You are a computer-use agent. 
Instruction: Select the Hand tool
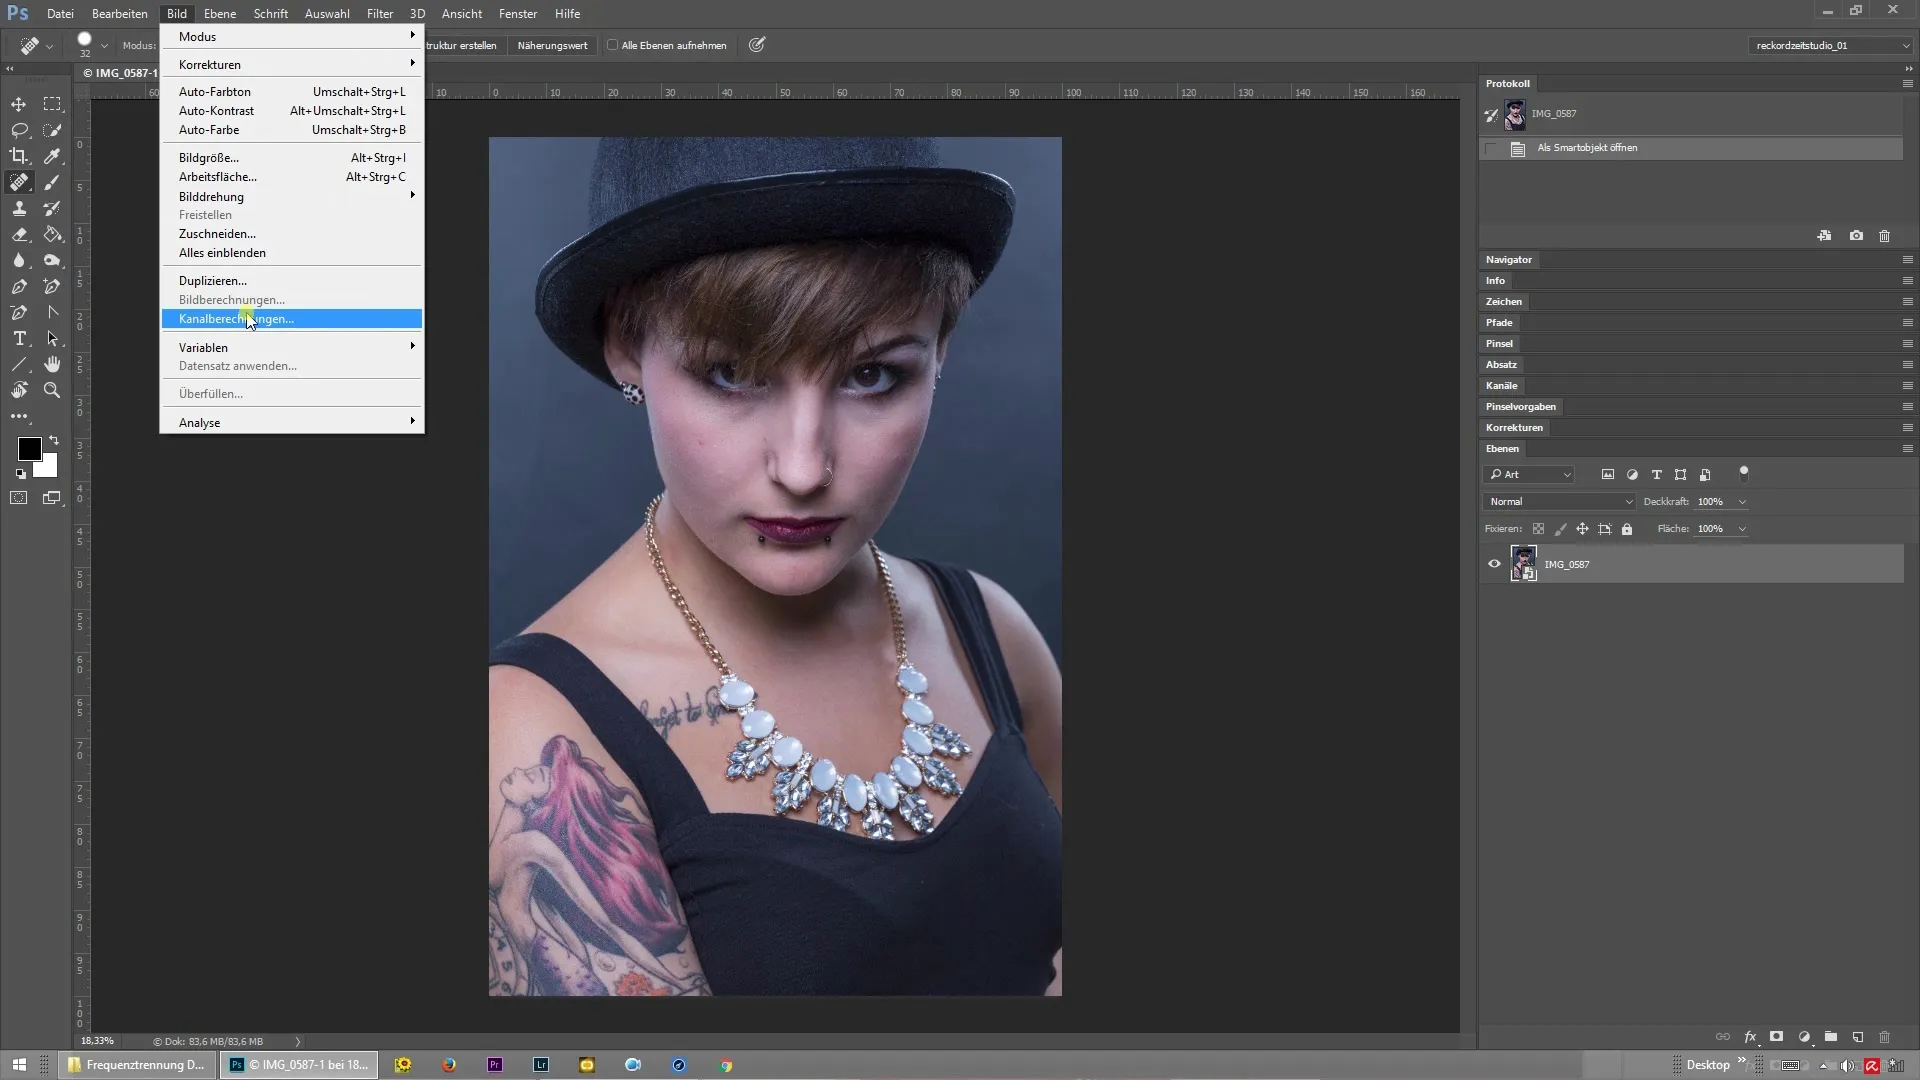(52, 364)
